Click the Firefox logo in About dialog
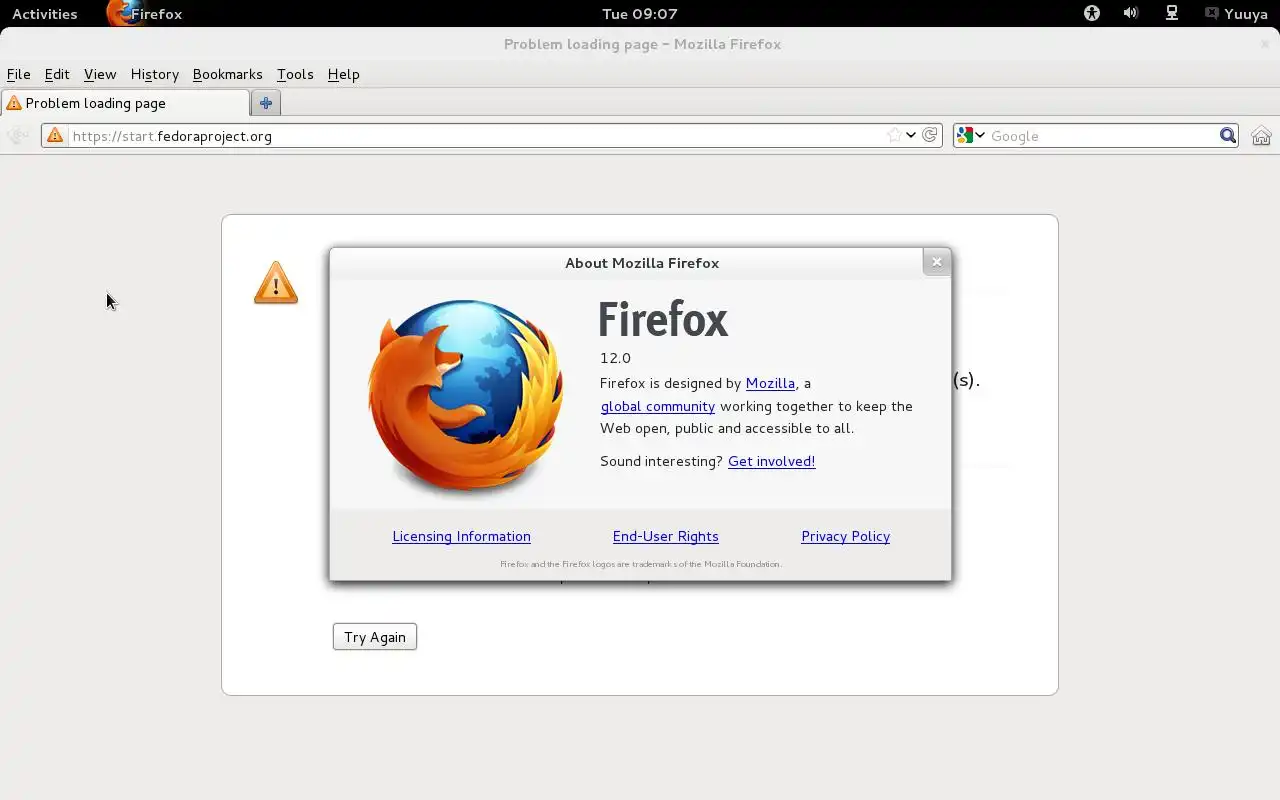 pos(466,395)
